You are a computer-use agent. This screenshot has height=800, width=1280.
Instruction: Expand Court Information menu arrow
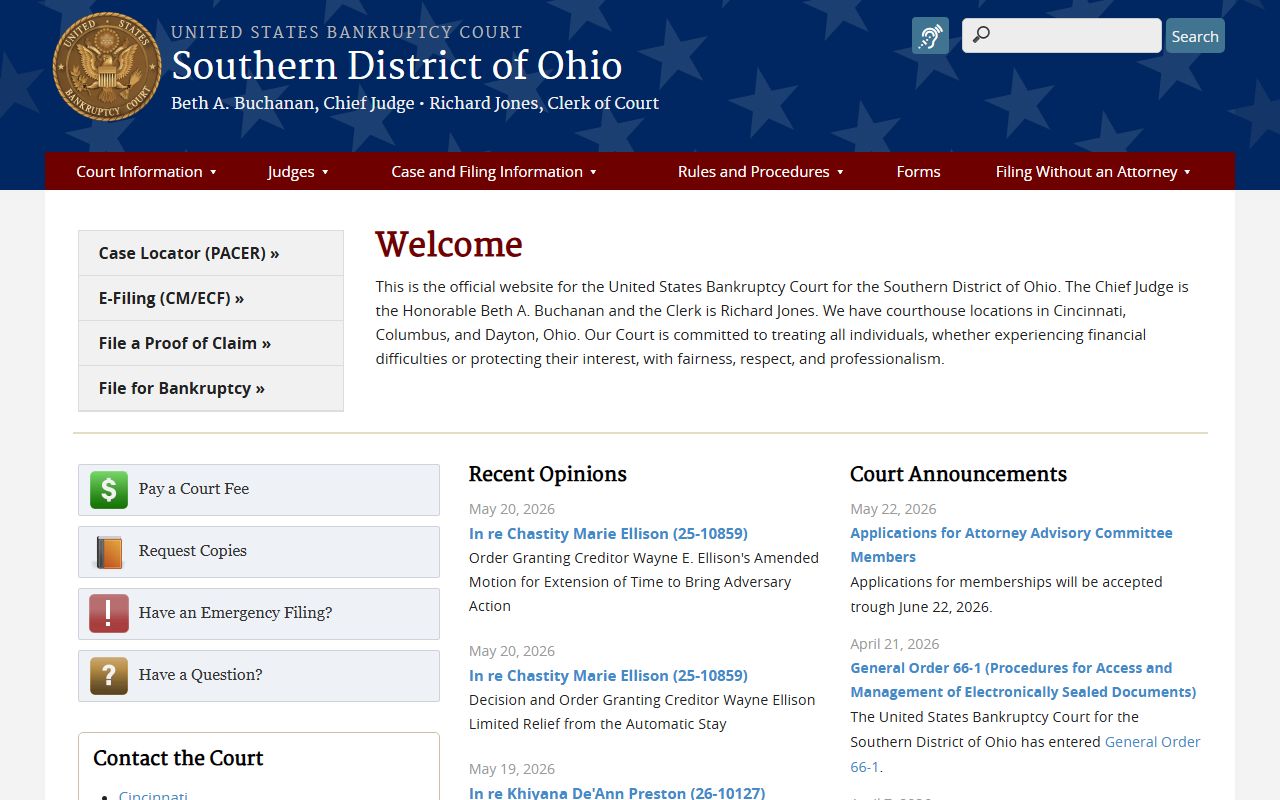click(213, 172)
